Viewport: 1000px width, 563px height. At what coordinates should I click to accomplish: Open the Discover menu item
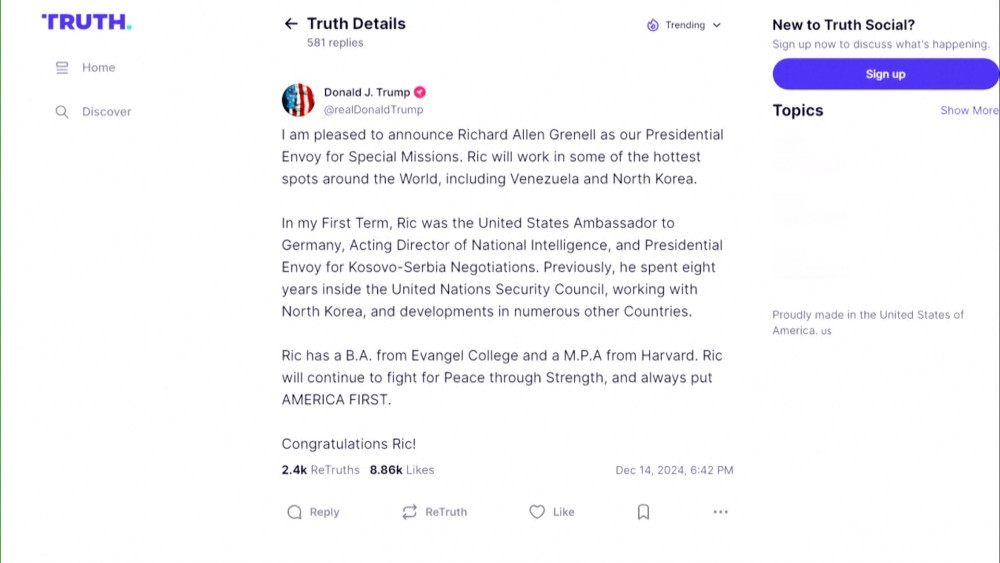(x=106, y=112)
